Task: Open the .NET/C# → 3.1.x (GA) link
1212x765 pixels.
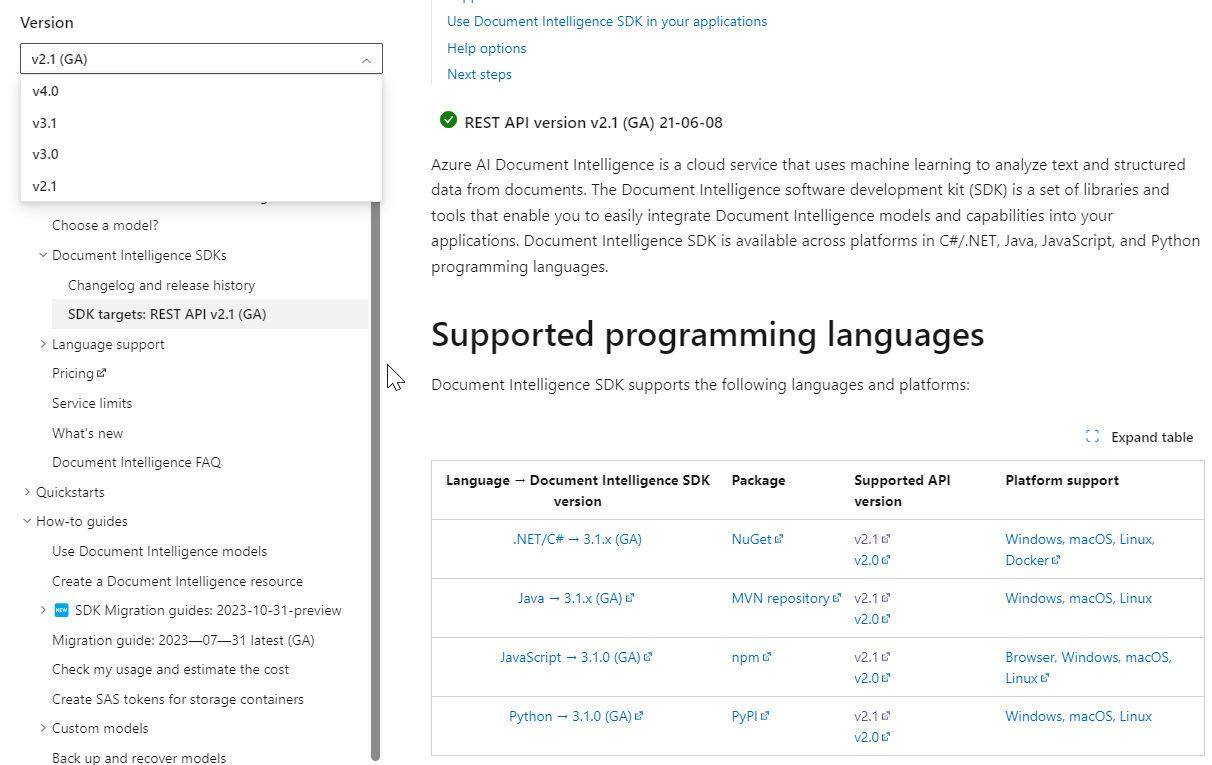Action: [577, 539]
